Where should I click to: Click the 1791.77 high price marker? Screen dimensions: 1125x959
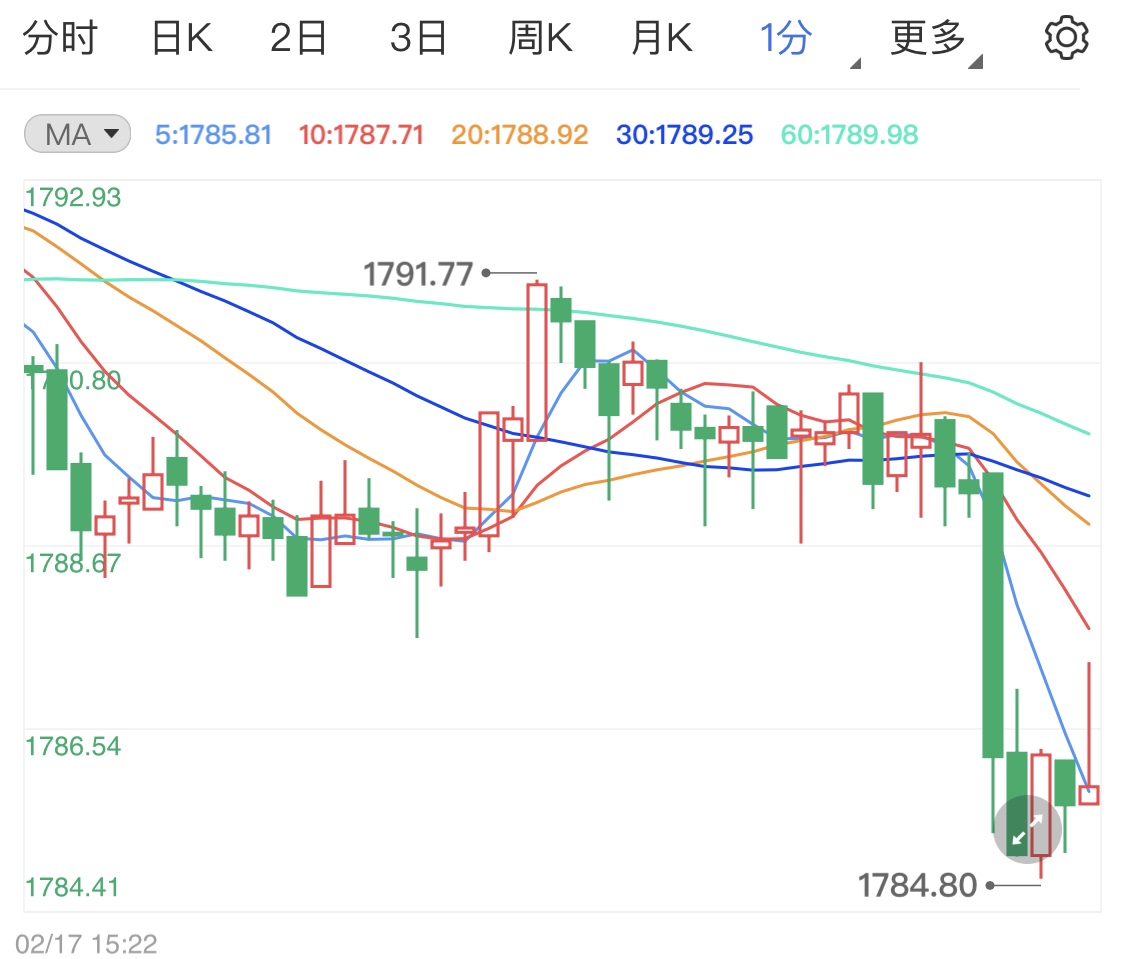pos(418,272)
